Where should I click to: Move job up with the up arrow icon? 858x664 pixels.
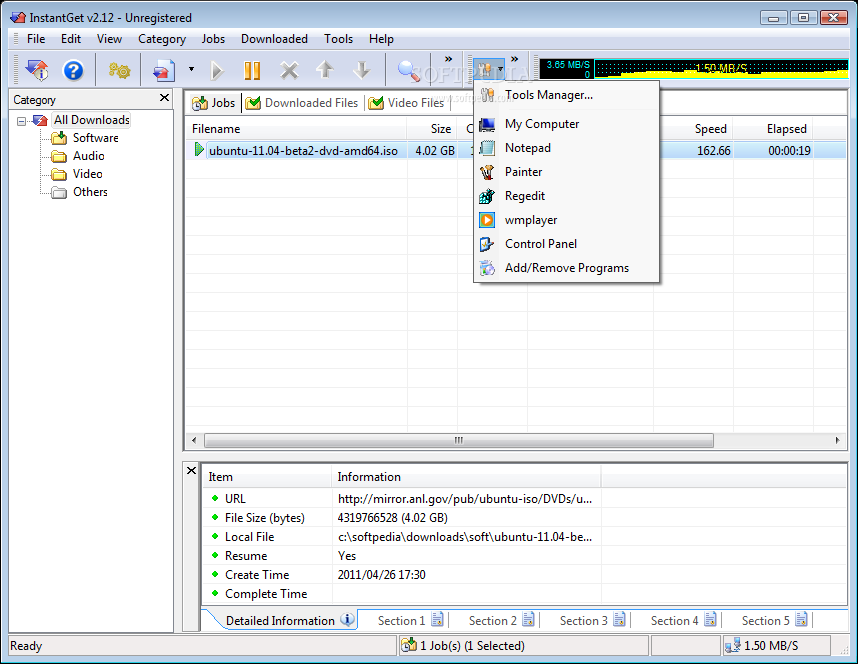pyautogui.click(x=325, y=70)
